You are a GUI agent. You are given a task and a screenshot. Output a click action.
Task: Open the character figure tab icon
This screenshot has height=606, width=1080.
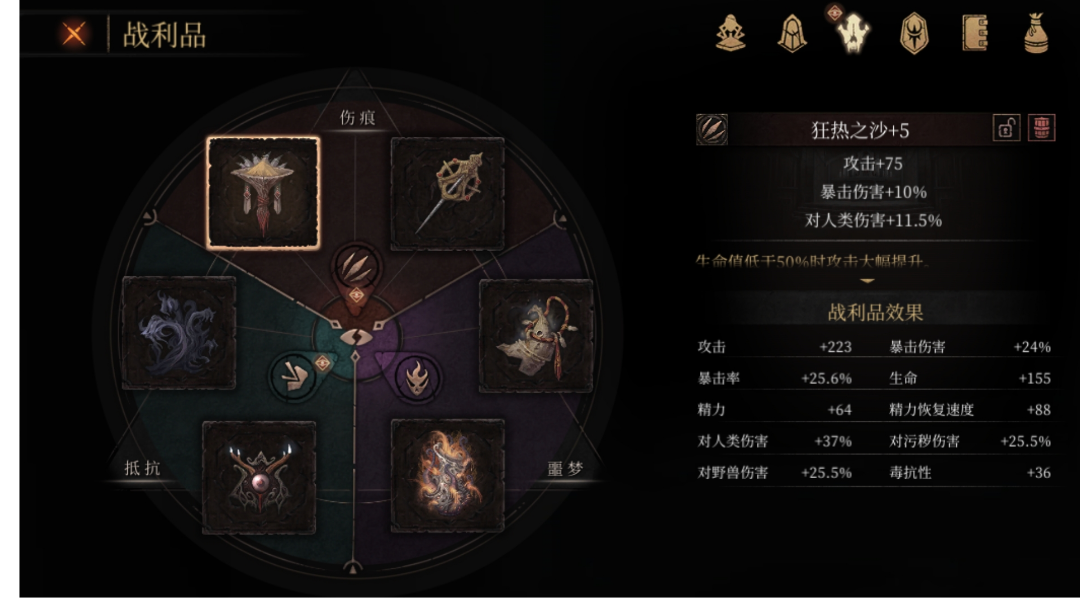731,33
